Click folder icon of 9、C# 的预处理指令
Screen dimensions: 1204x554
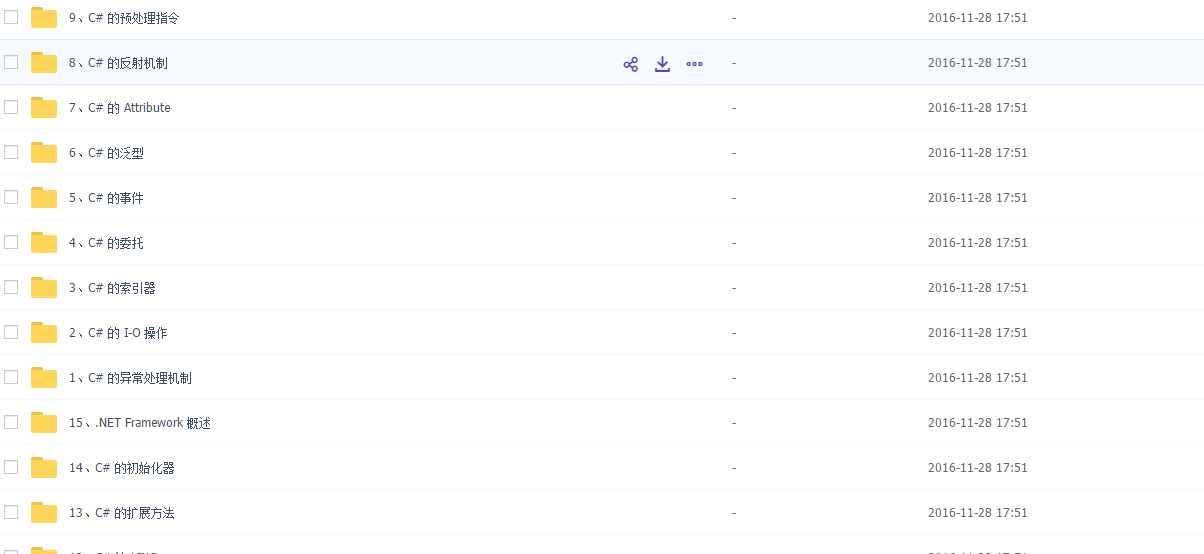click(44, 17)
